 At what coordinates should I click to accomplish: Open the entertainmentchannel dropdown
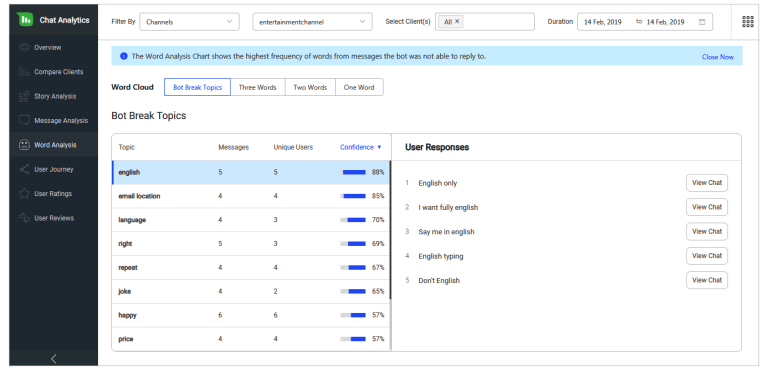tap(312, 22)
